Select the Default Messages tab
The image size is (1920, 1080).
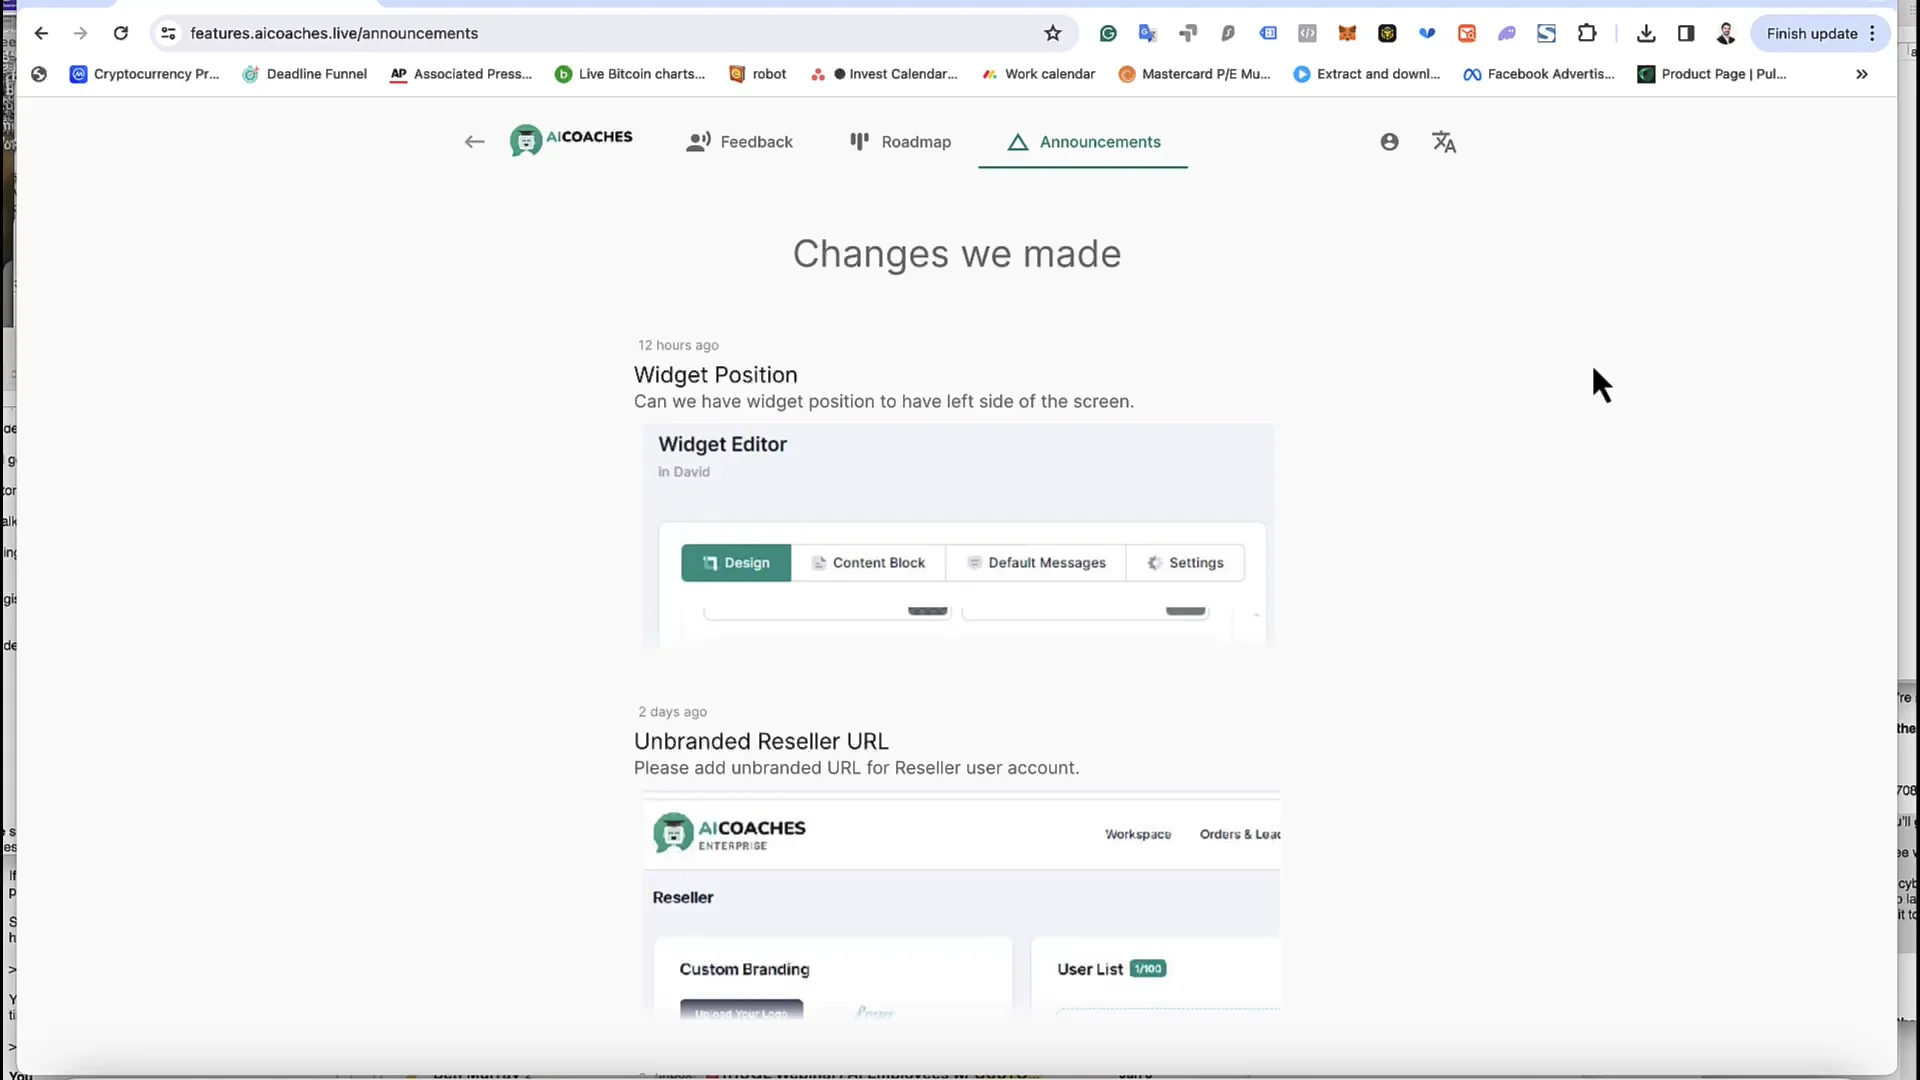click(1036, 563)
